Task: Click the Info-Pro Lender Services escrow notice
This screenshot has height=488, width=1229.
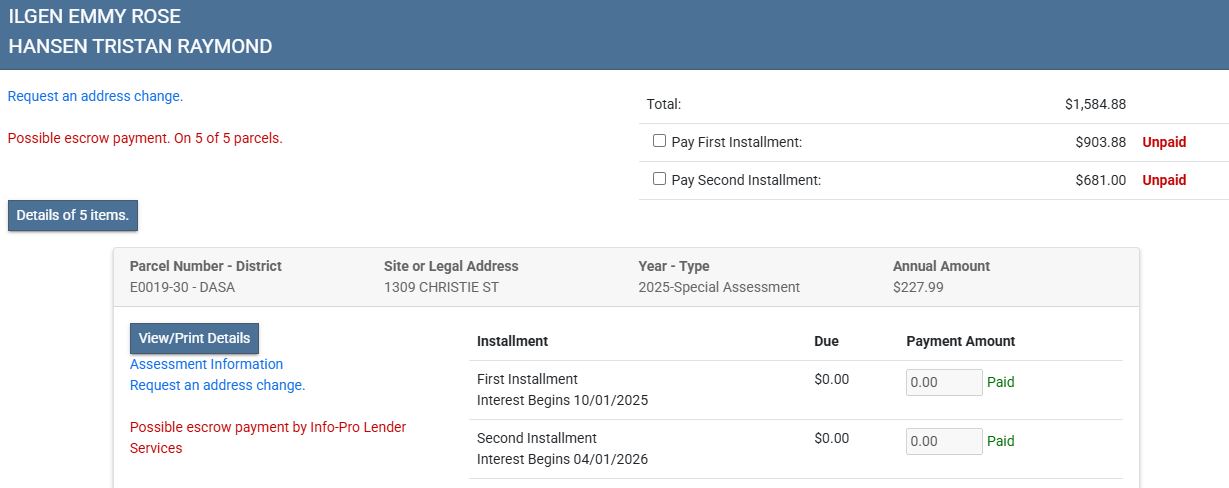Action: coord(267,437)
